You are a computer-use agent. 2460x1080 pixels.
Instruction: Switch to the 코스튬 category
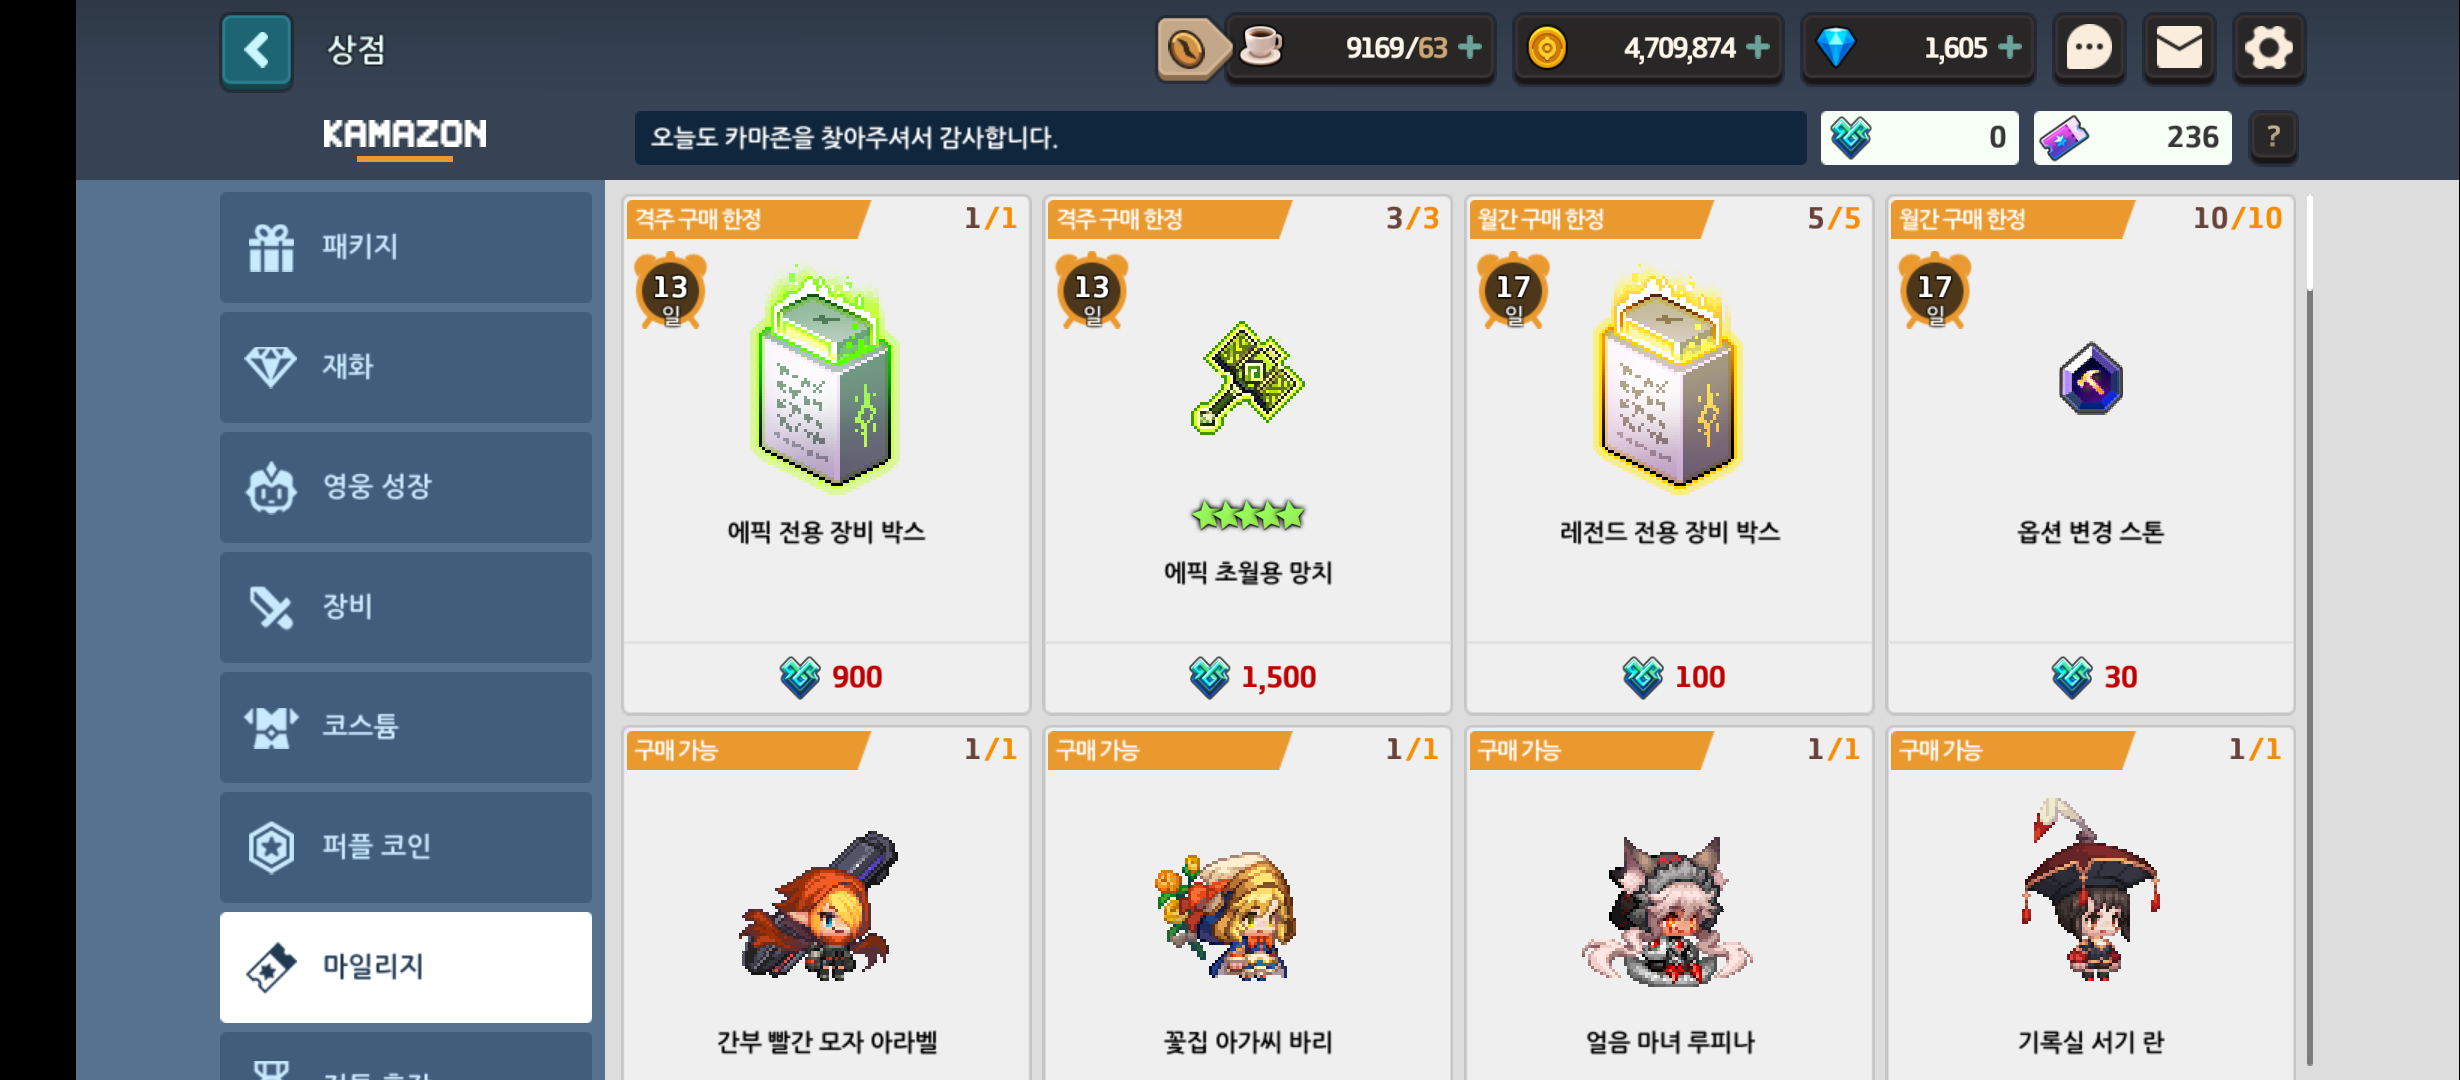(x=406, y=727)
